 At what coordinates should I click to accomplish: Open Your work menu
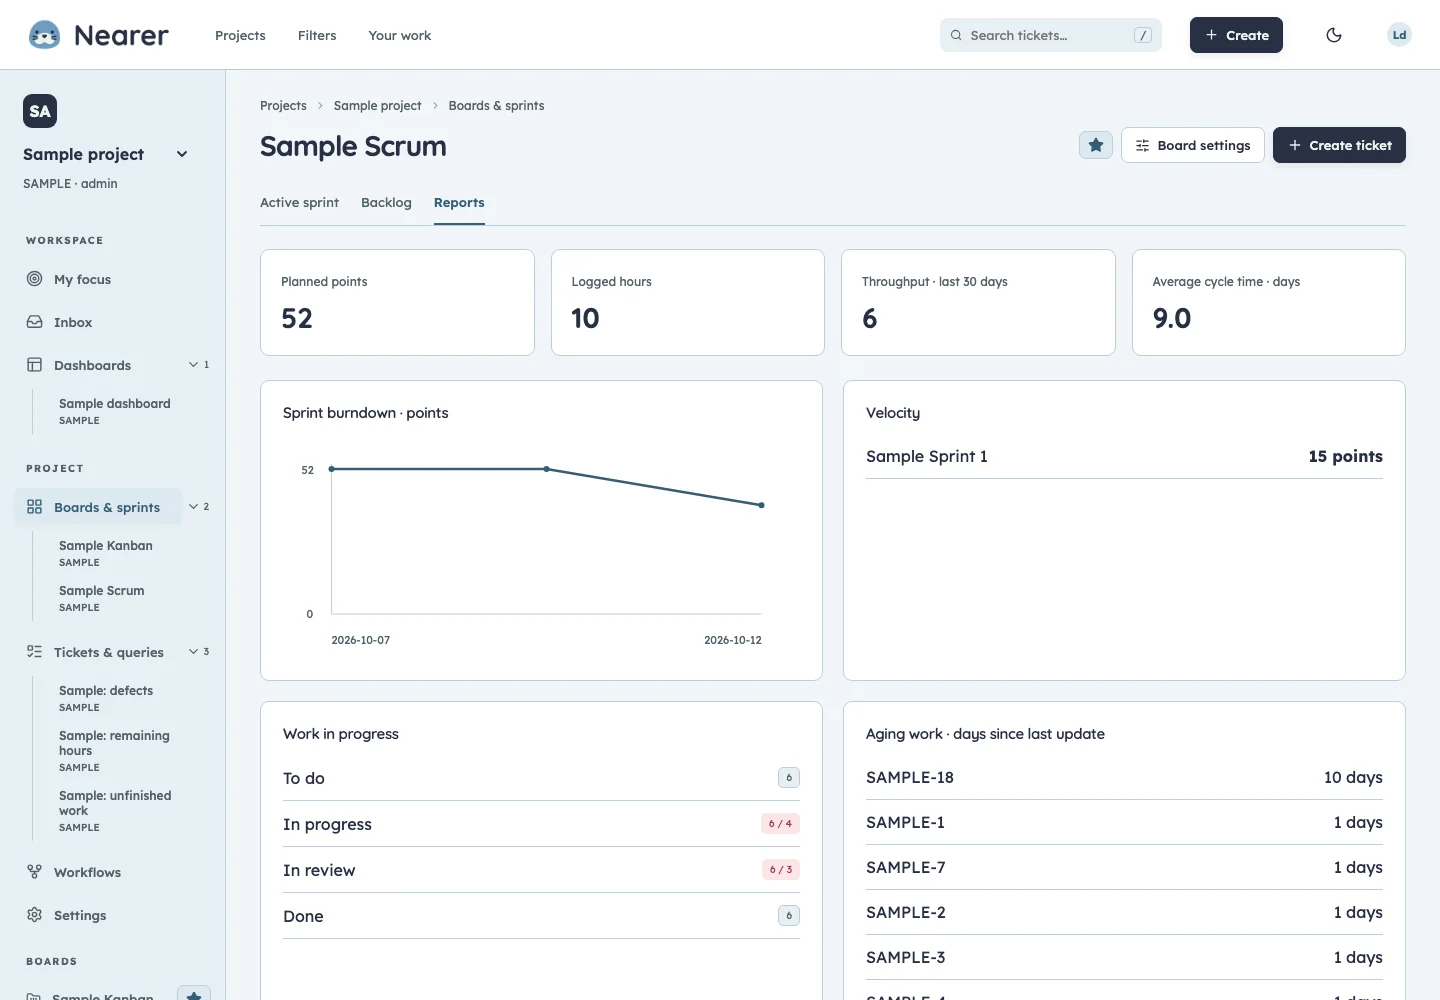[x=400, y=35]
